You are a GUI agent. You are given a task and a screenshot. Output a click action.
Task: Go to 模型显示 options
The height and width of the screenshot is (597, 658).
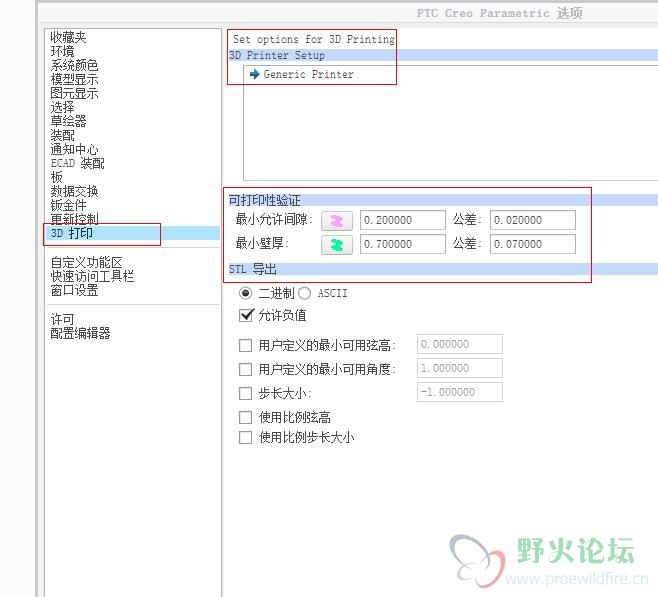[74, 79]
